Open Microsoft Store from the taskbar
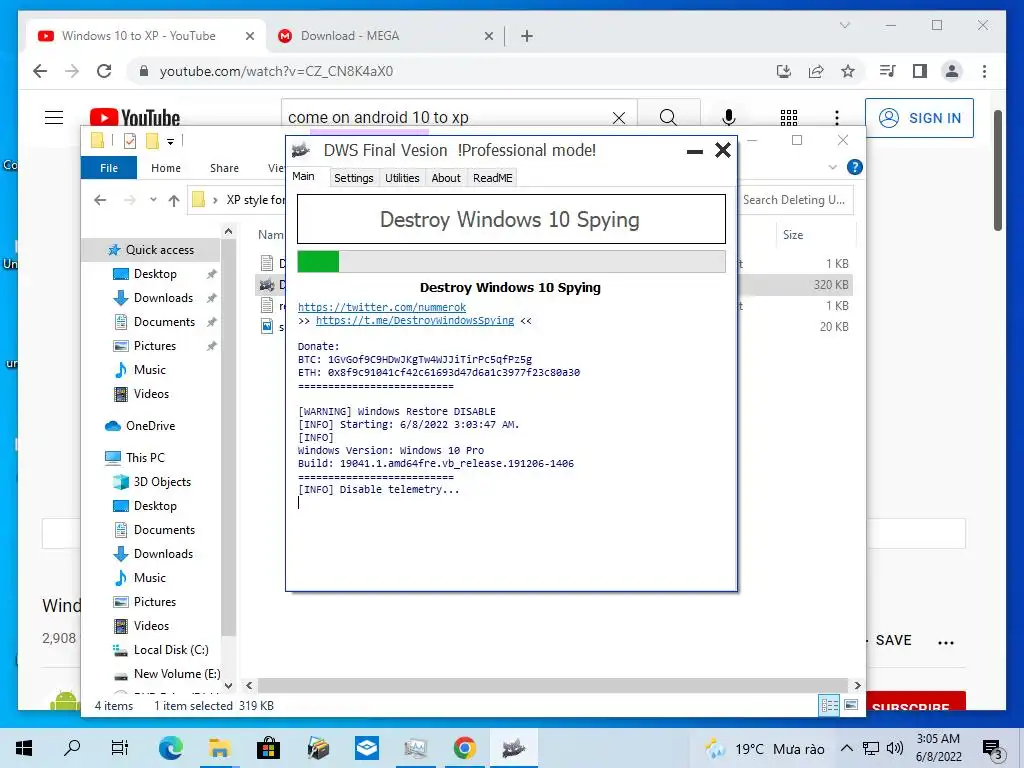The image size is (1024, 768). [268, 748]
